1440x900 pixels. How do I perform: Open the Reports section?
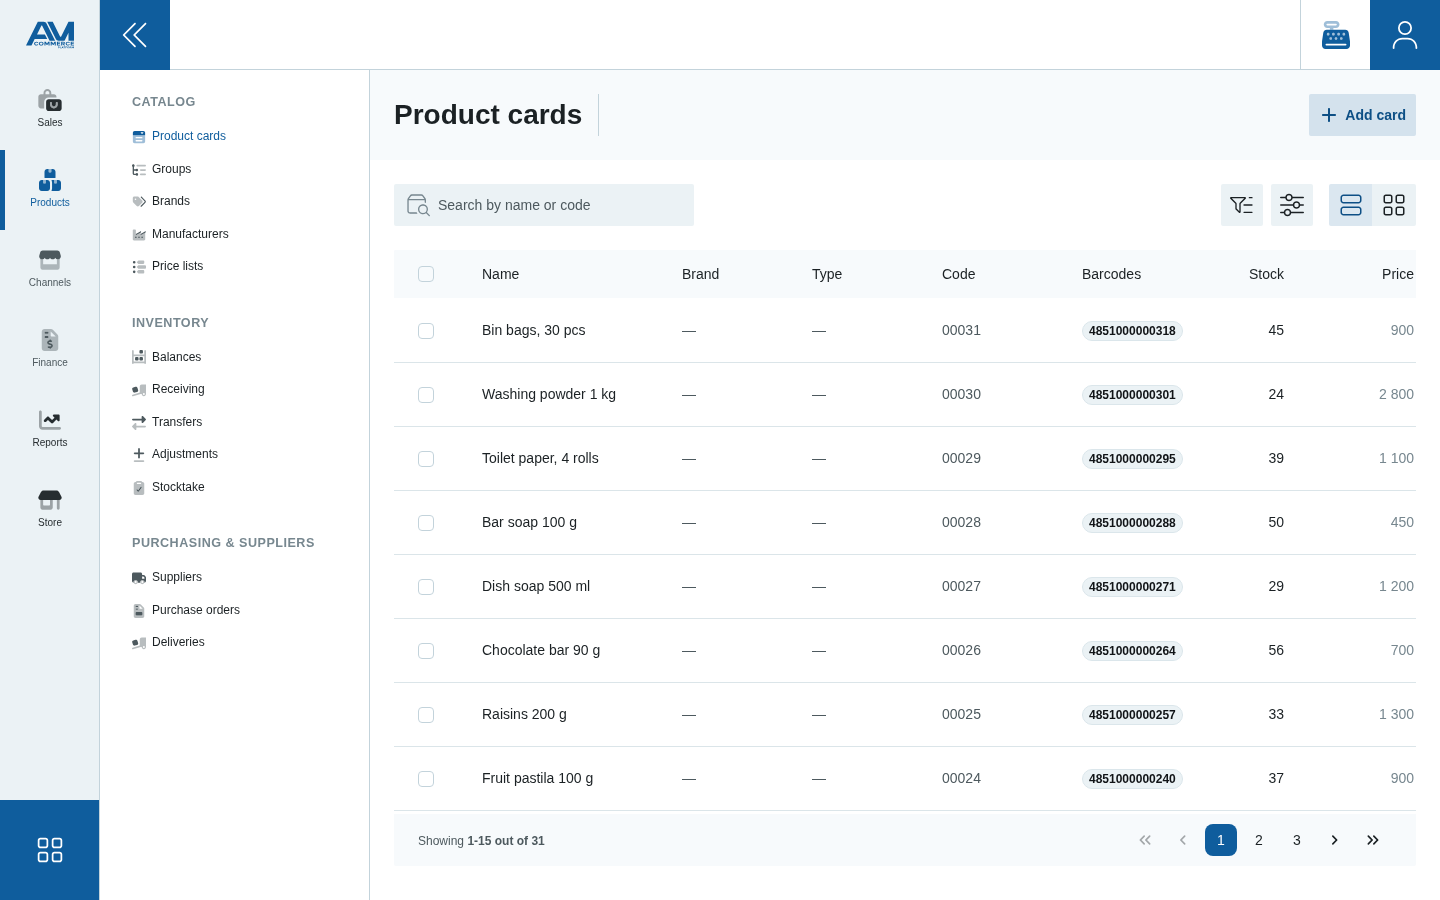[x=50, y=430]
